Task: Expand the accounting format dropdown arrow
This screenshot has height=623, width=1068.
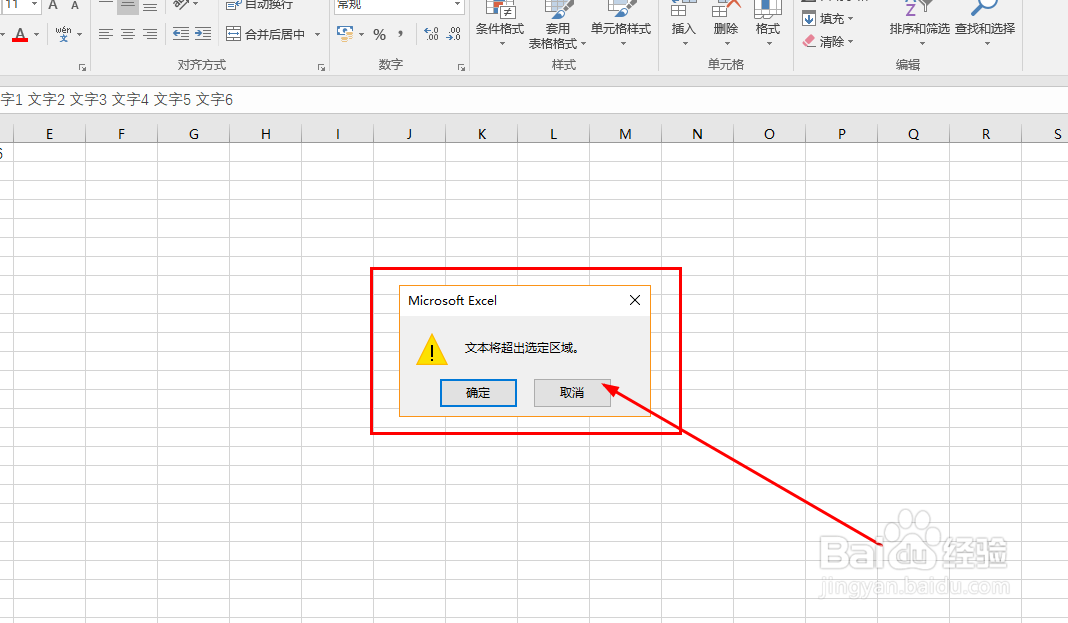Action: 362,34
